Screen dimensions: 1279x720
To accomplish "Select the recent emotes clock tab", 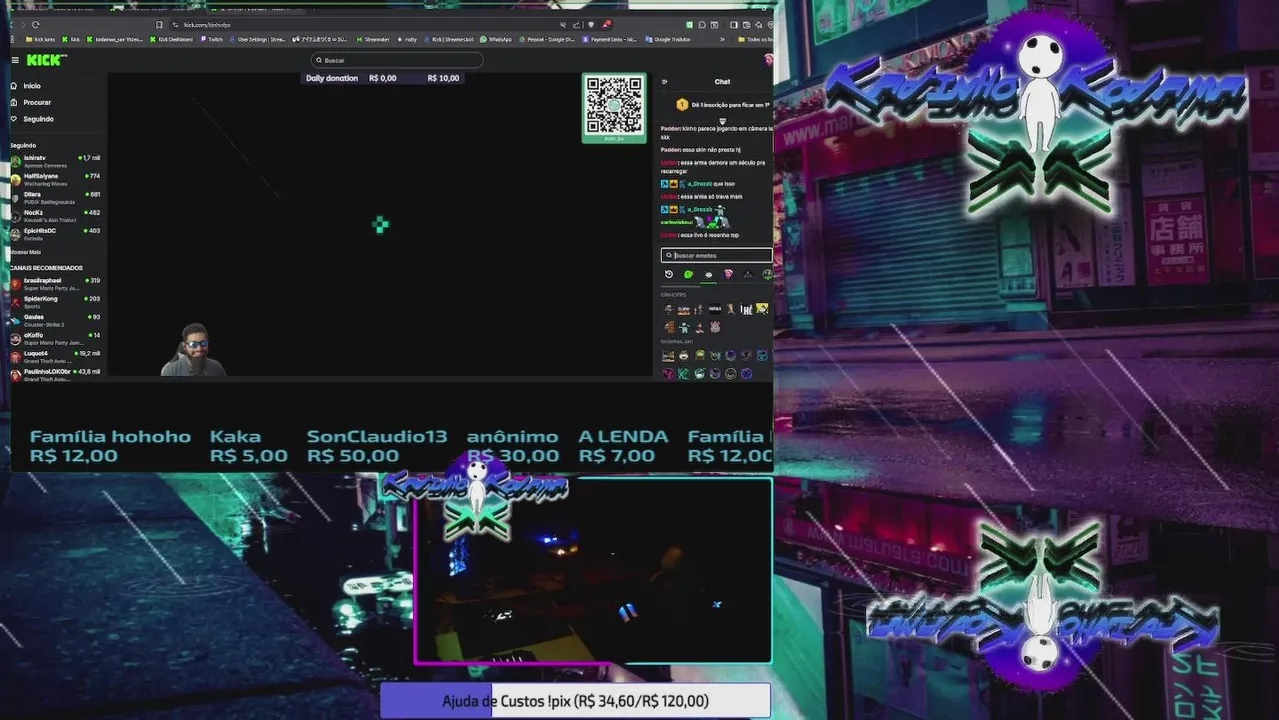I will coord(669,274).
